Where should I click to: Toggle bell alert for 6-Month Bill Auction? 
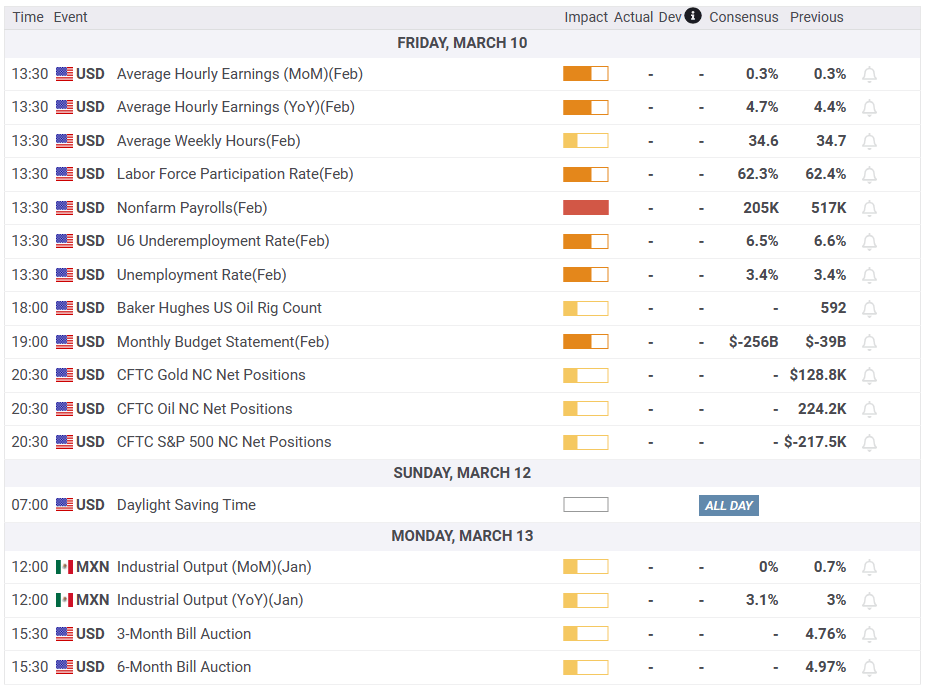click(x=869, y=668)
